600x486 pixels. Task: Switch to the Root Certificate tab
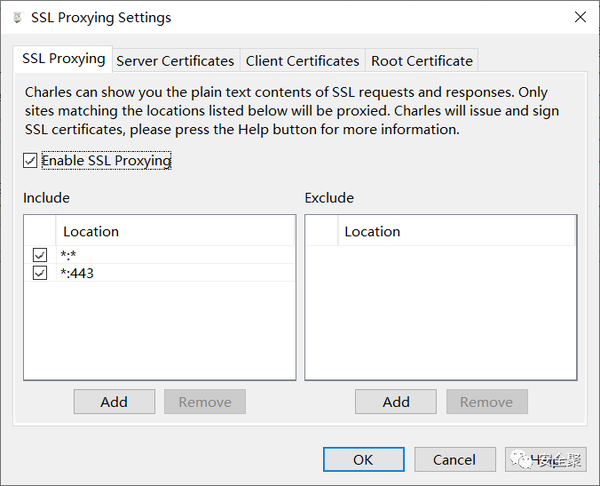coord(422,61)
